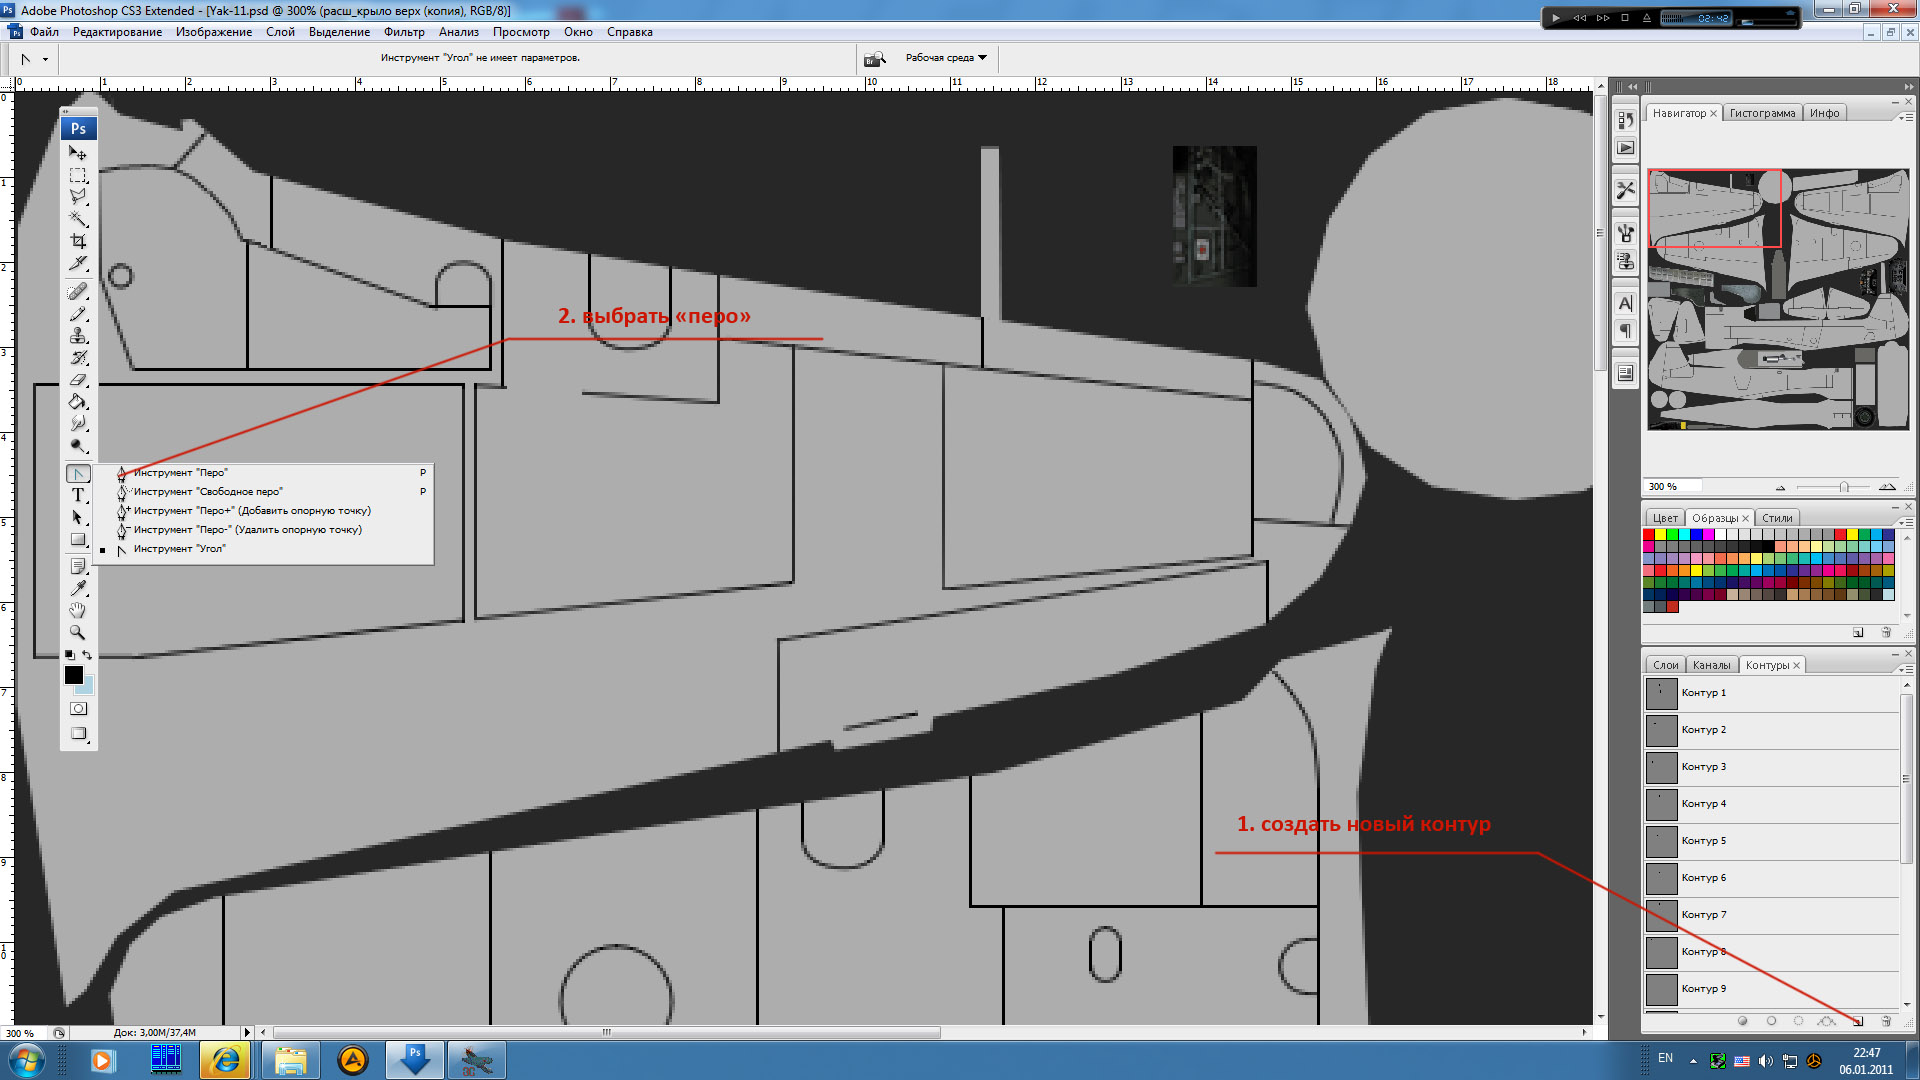Select the Horizontal Type tool

[78, 495]
